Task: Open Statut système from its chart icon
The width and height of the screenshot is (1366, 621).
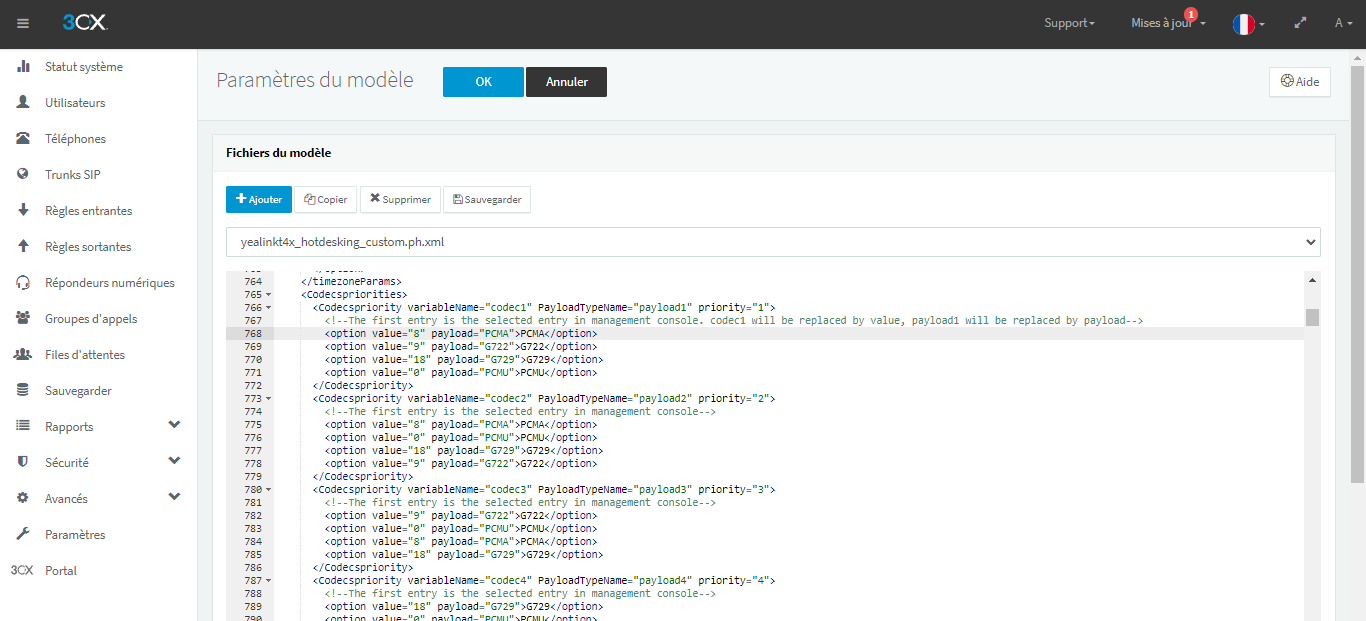Action: [23, 67]
